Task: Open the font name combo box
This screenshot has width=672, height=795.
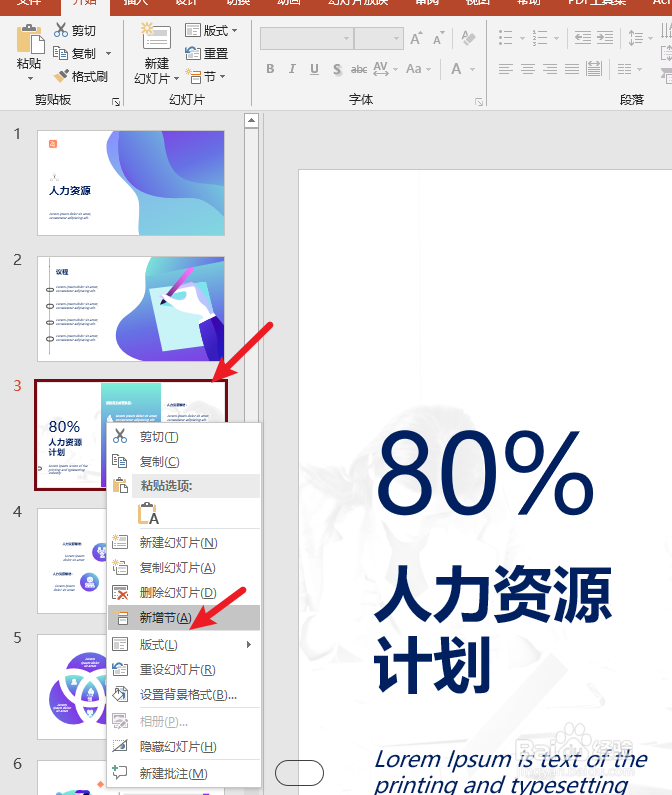Action: (x=306, y=39)
